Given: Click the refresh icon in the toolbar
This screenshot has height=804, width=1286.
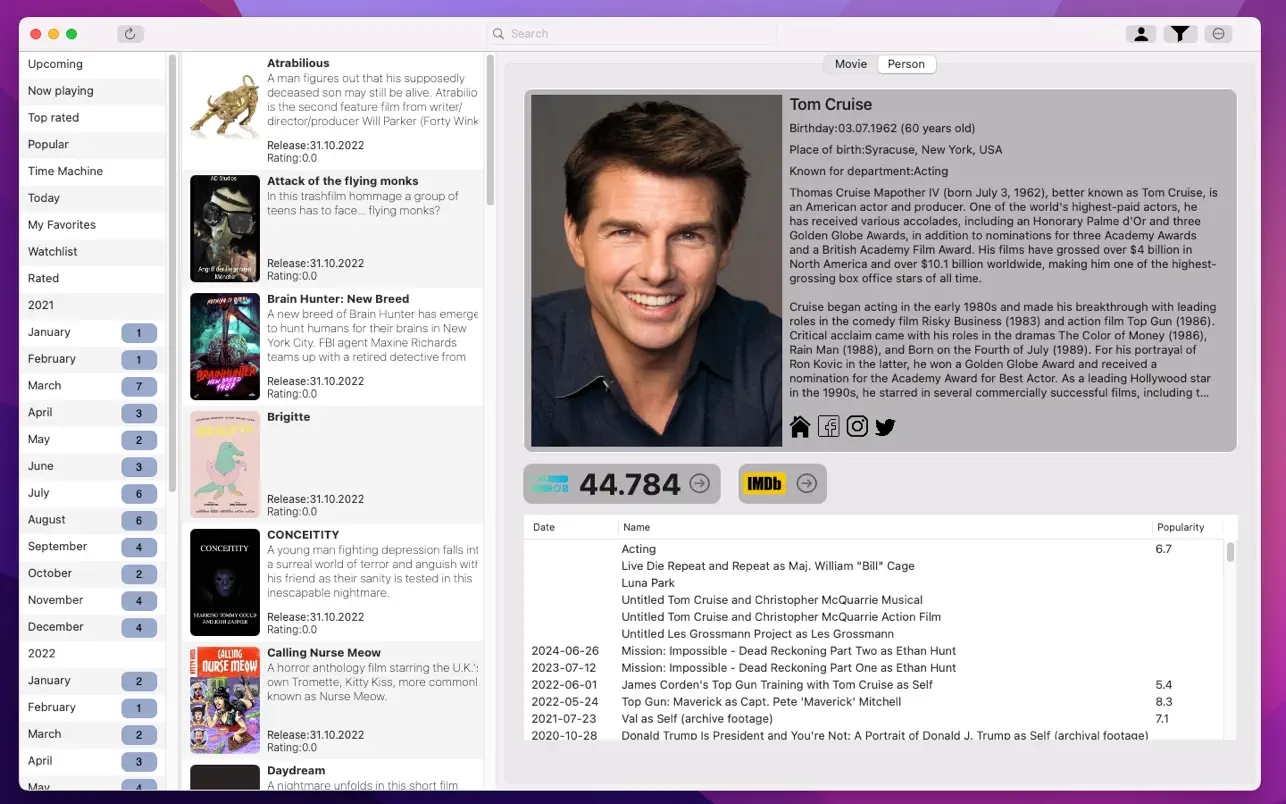Looking at the screenshot, I should click(x=130, y=34).
